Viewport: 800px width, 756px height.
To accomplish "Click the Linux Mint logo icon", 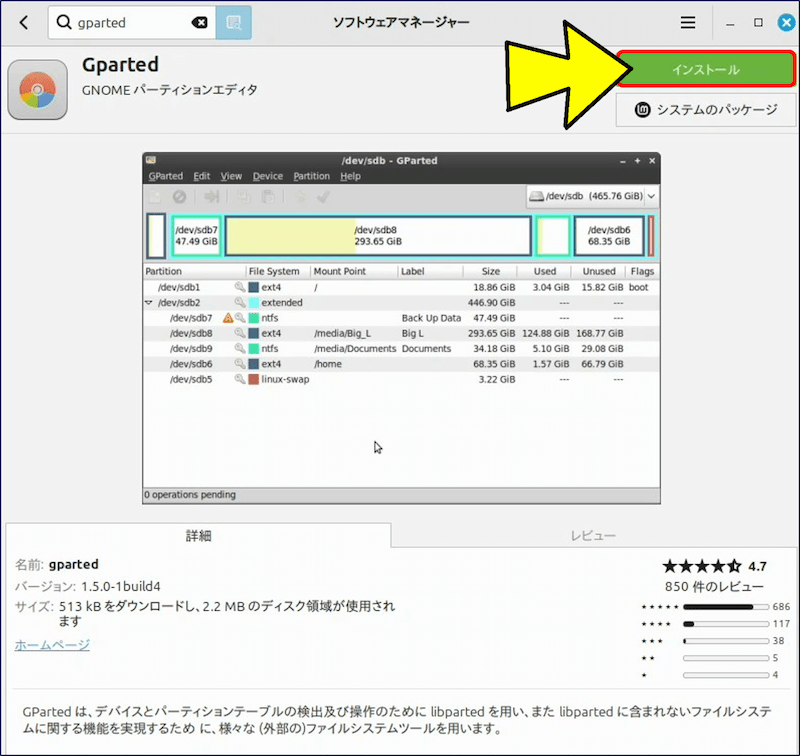I will (644, 110).
